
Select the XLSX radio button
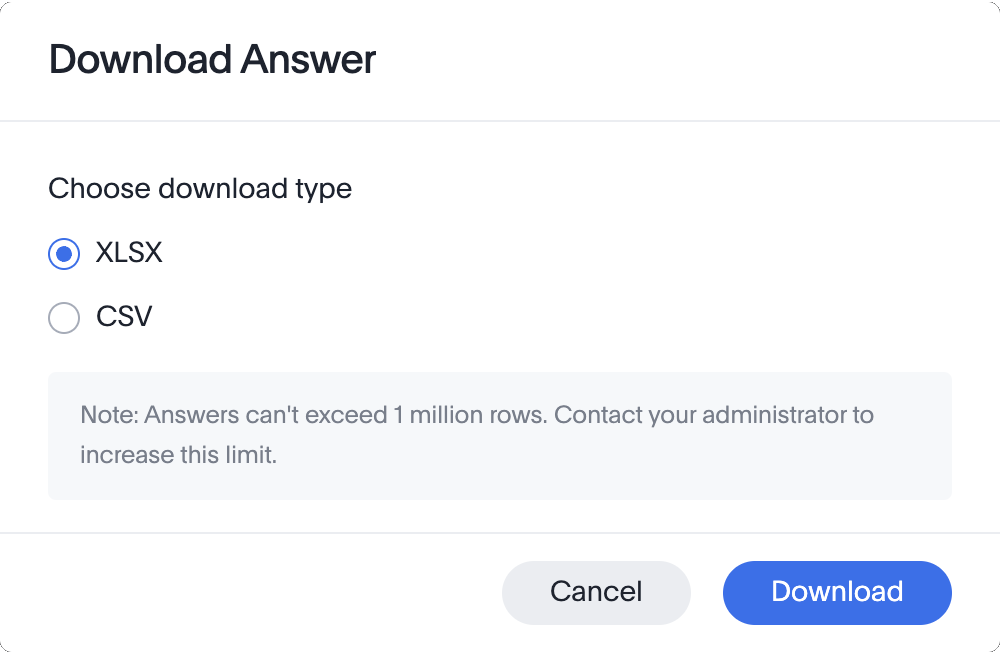tap(64, 254)
